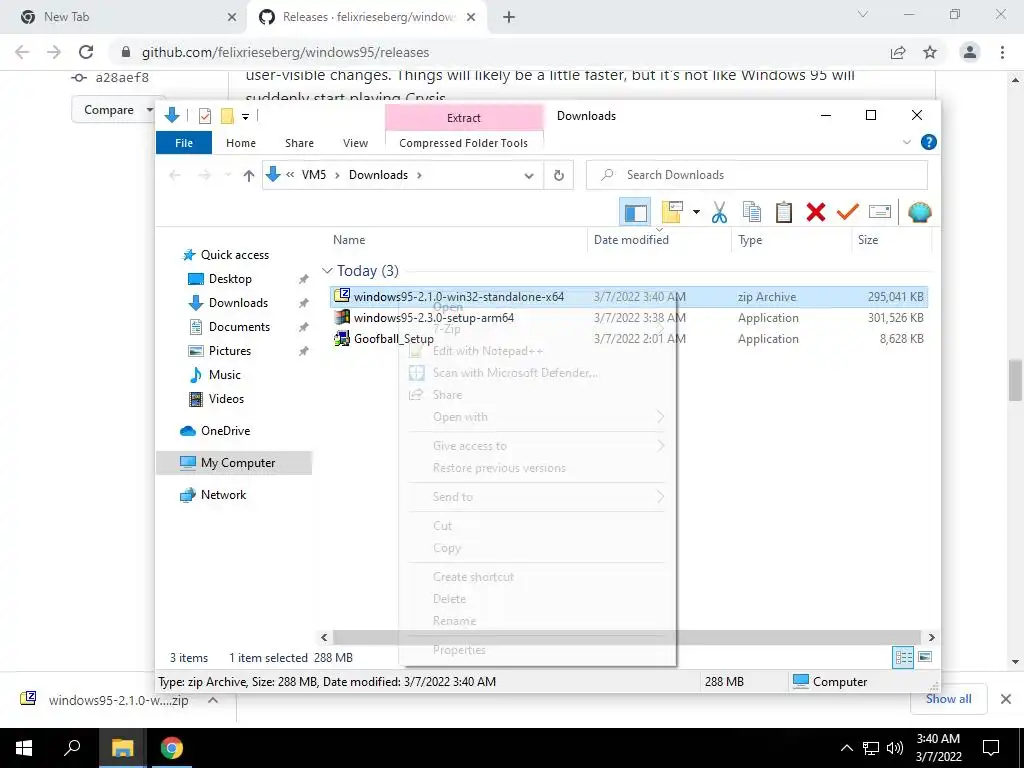This screenshot has width=1024, height=768.
Task: Click the orange checkmark icon in toolbar
Action: 848,212
